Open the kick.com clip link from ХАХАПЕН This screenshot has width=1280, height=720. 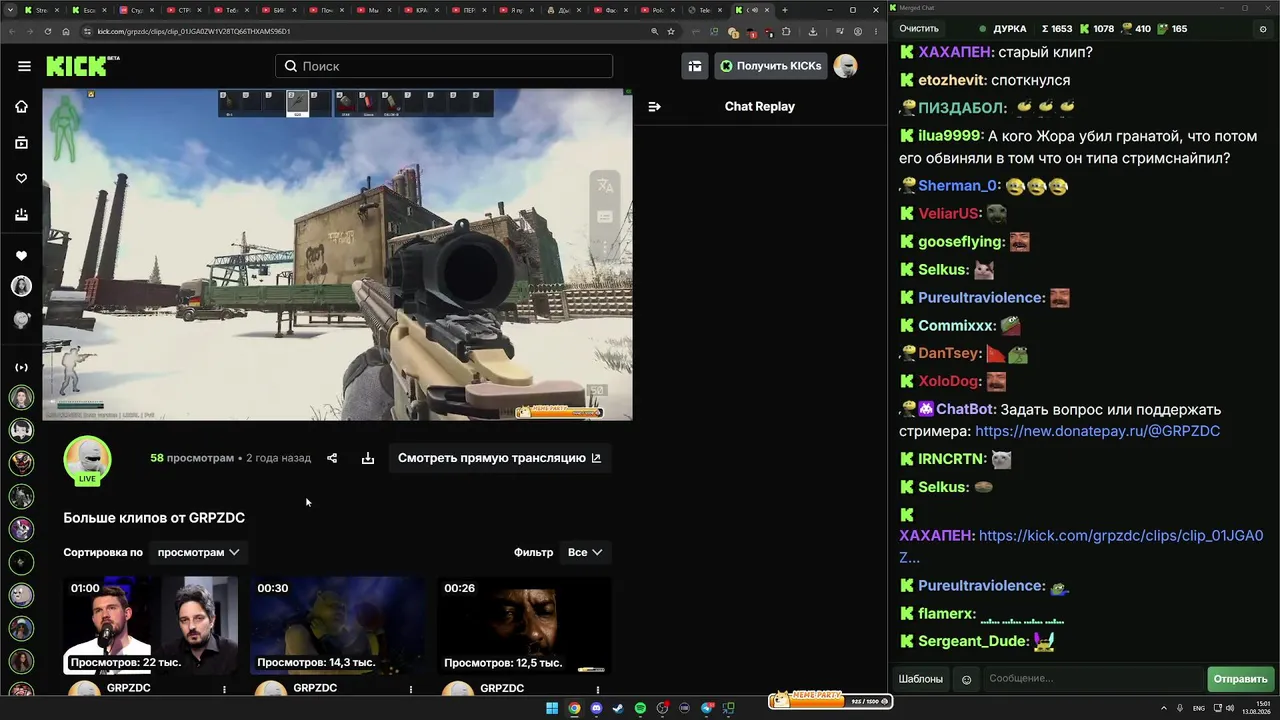1081,546
